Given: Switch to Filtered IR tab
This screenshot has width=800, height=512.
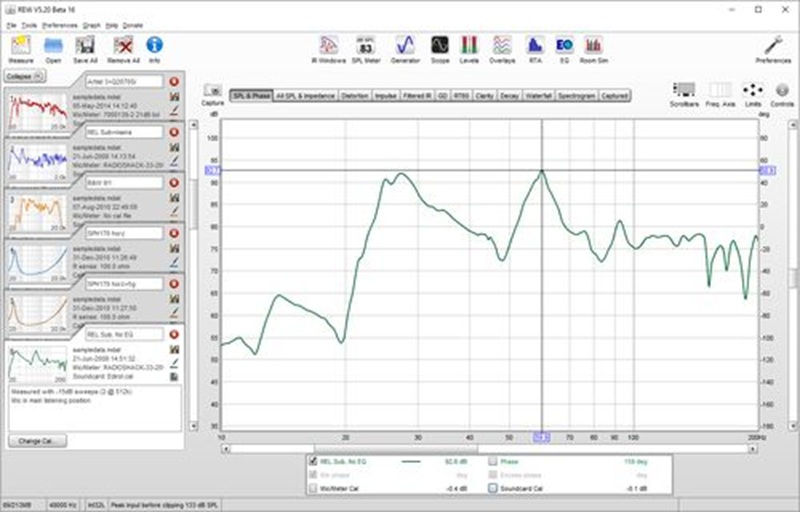Looking at the screenshot, I should click(417, 96).
